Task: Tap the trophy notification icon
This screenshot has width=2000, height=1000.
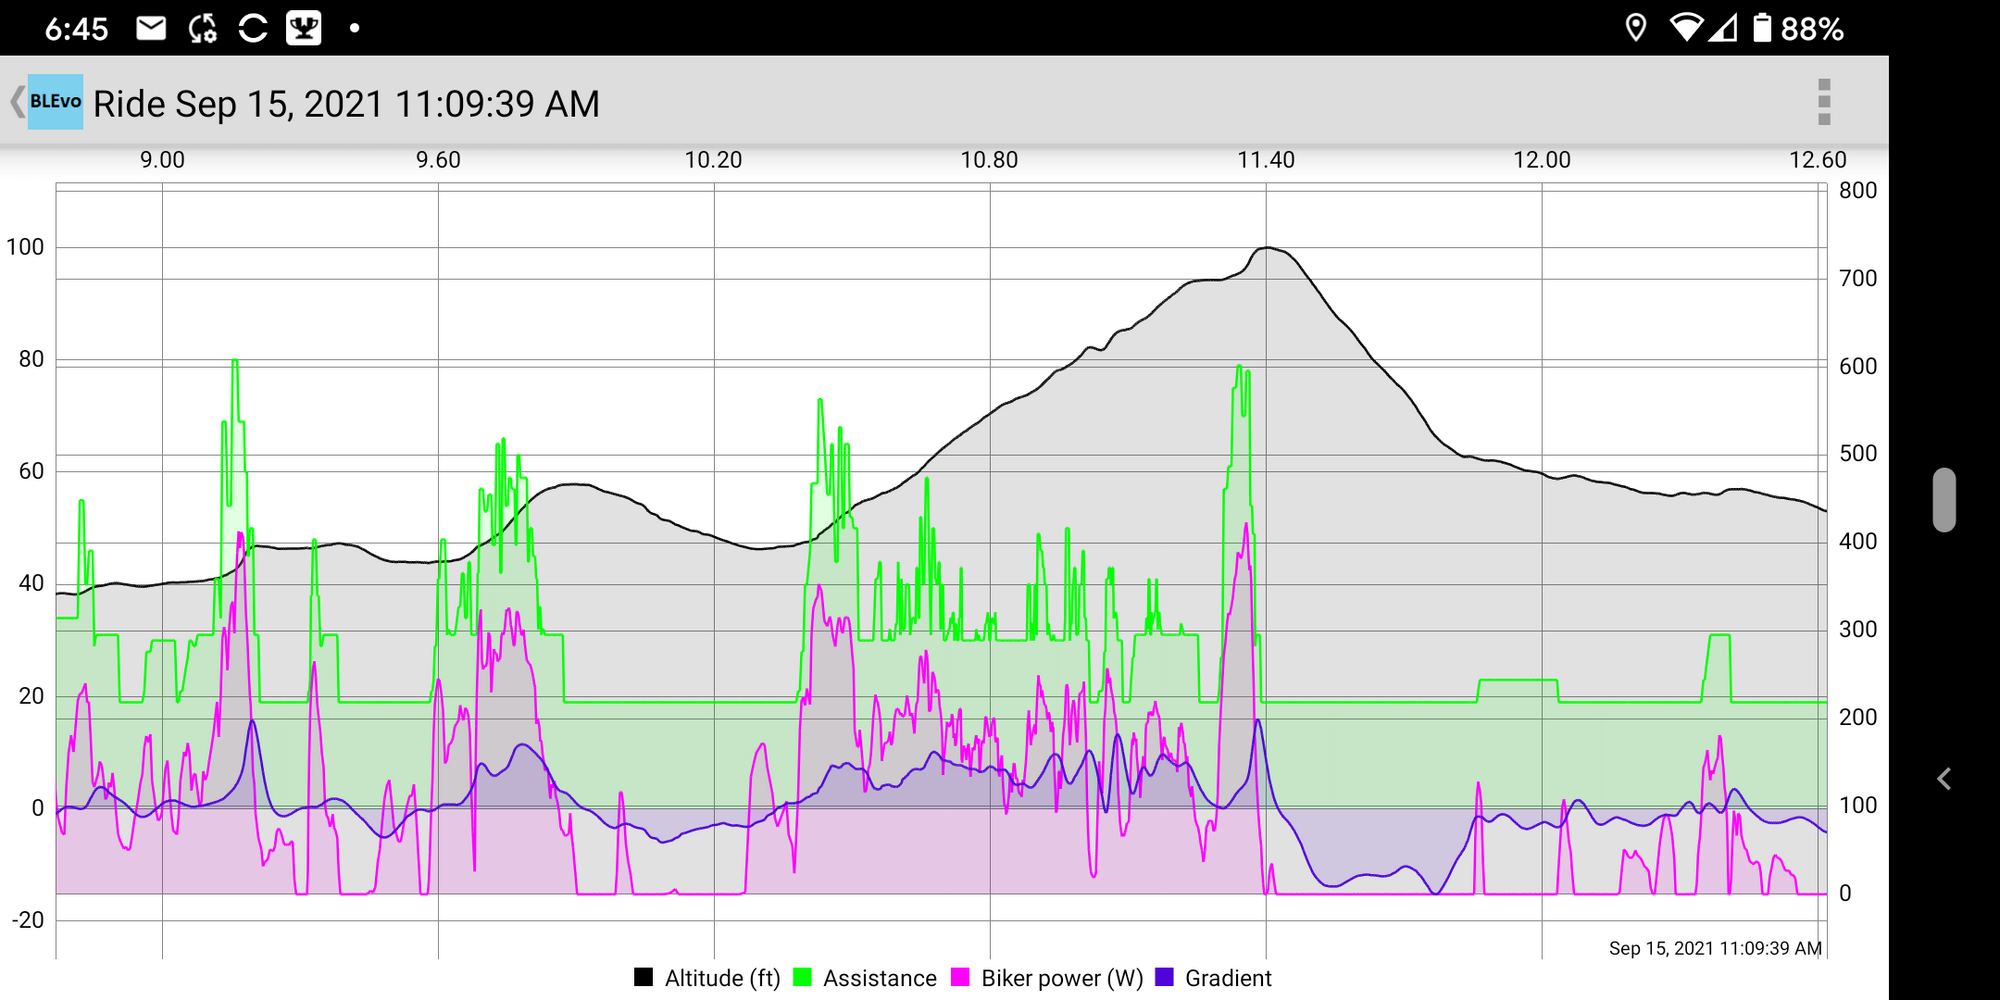Action: (303, 28)
